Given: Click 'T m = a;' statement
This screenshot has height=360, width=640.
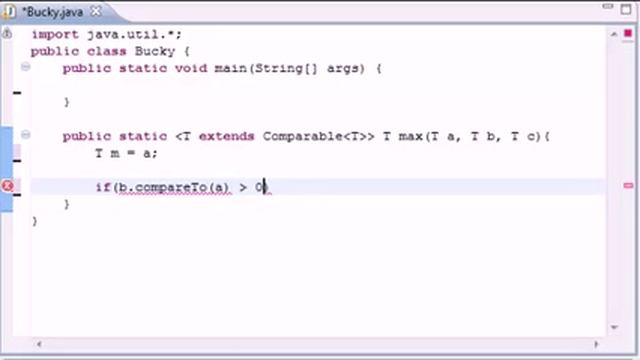Looking at the screenshot, I should click(x=126, y=153).
